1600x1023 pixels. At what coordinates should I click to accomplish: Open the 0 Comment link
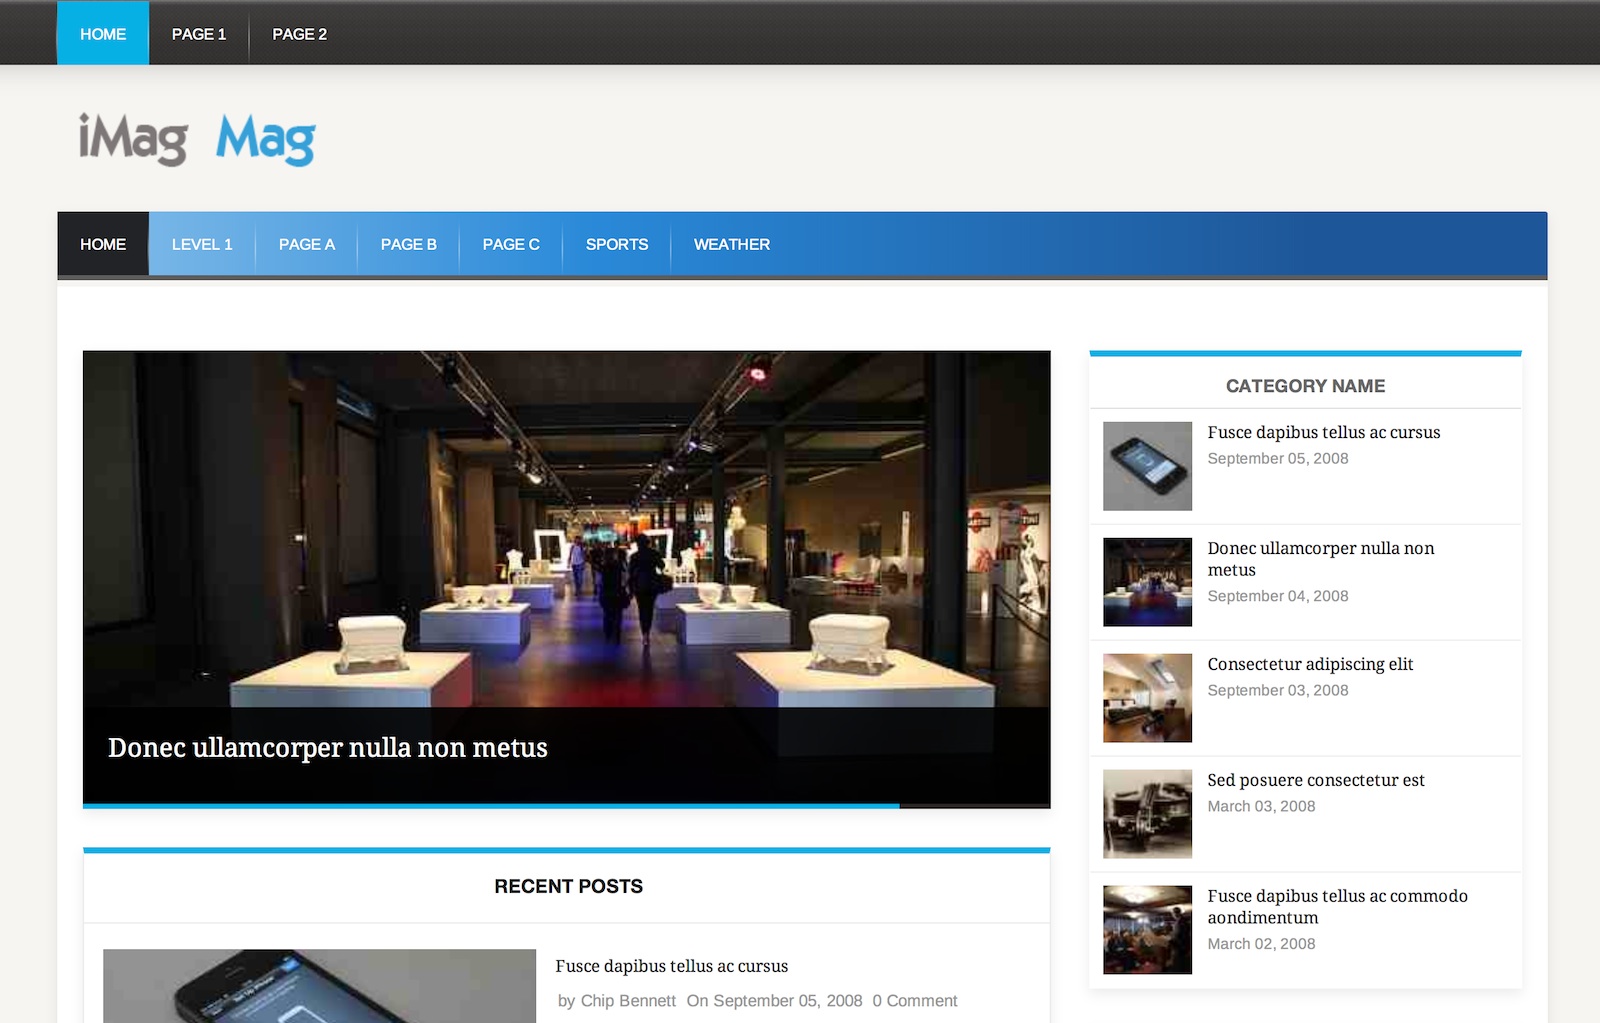click(x=915, y=1001)
